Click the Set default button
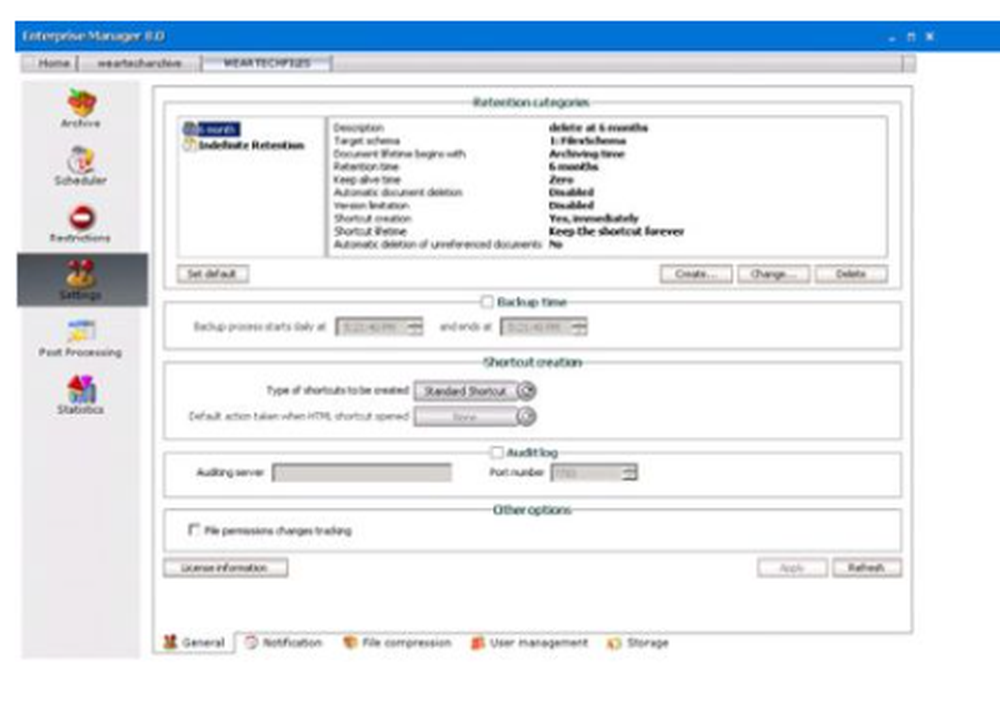The width and height of the screenshot is (1000, 702). (212, 274)
